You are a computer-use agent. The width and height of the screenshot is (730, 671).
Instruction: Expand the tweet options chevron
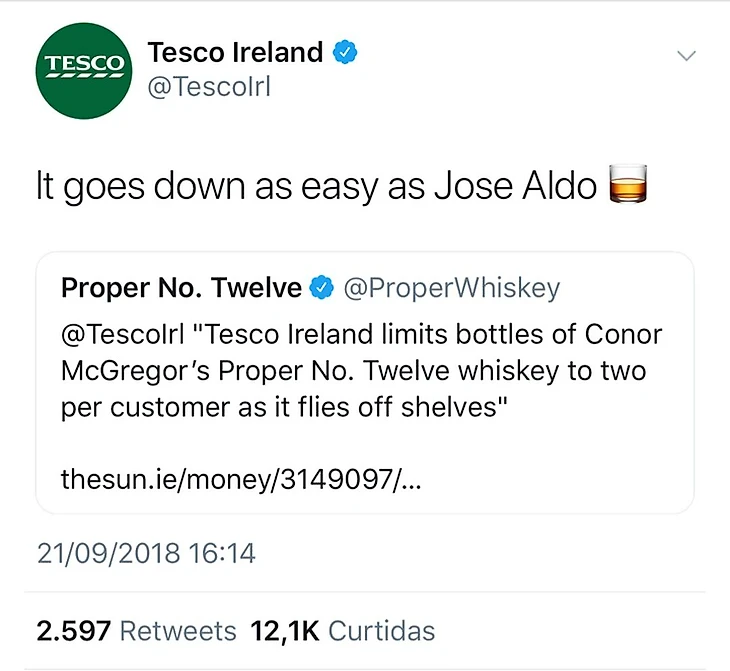(686, 57)
